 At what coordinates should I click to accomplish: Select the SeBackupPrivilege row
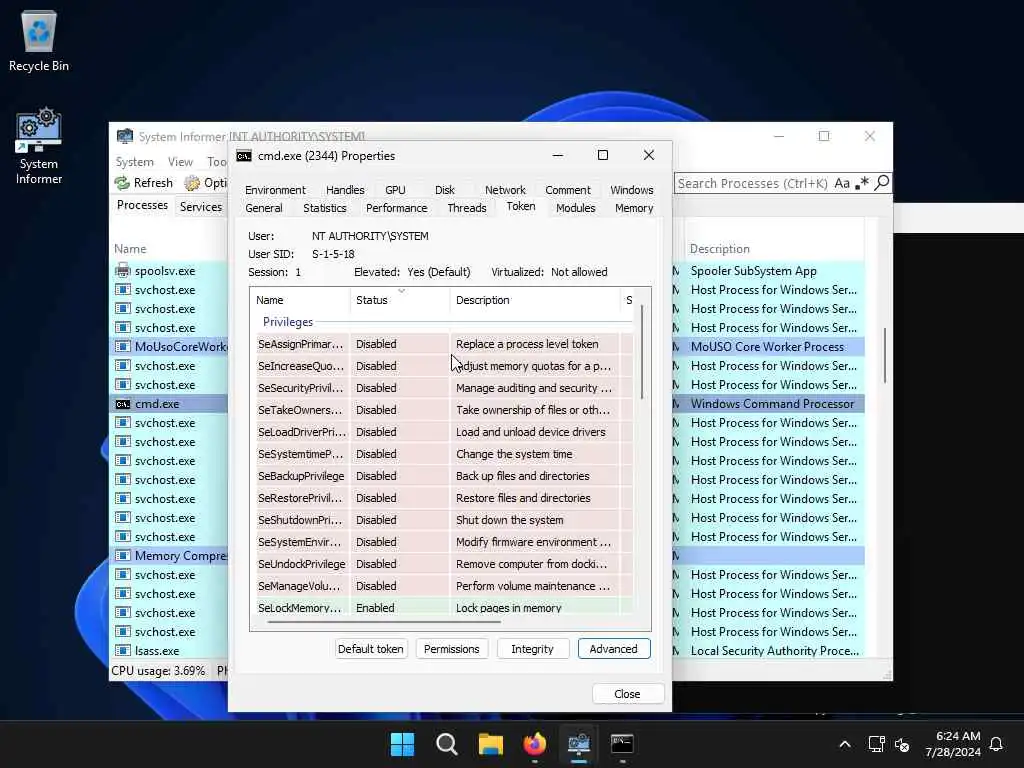coord(444,476)
